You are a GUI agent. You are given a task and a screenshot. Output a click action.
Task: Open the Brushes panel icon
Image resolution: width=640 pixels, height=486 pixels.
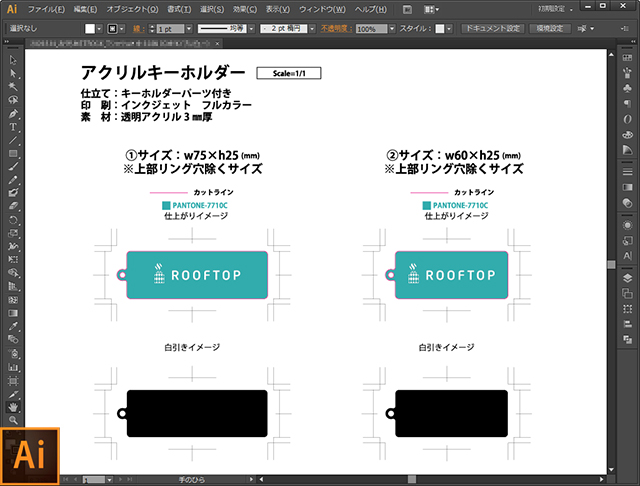pyautogui.click(x=628, y=73)
